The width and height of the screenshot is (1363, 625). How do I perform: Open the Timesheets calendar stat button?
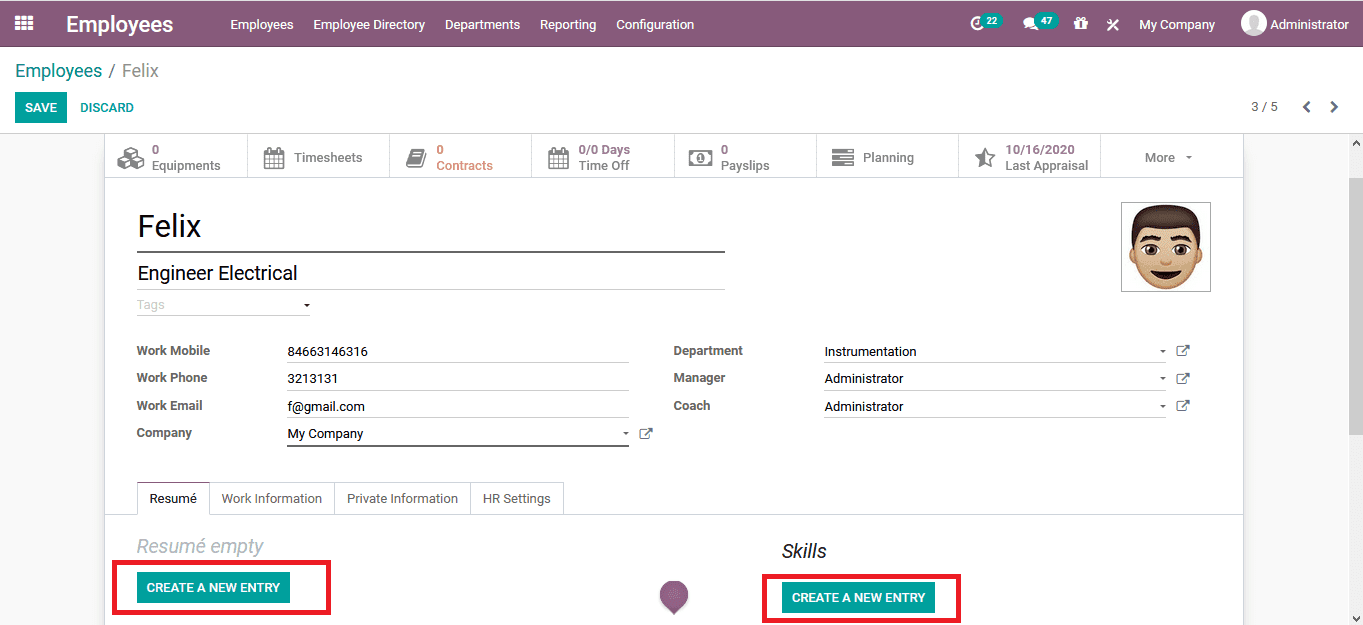(318, 157)
